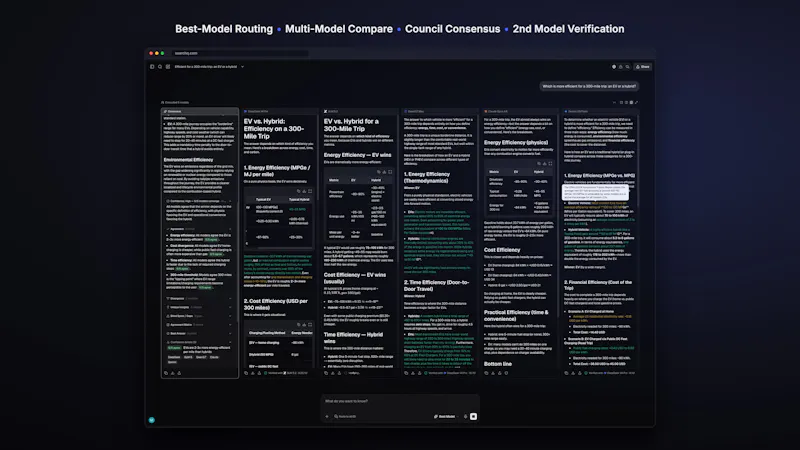This screenshot has height=450, width=800.
Task: Copy the DeepSeek response
Action: click(246, 373)
